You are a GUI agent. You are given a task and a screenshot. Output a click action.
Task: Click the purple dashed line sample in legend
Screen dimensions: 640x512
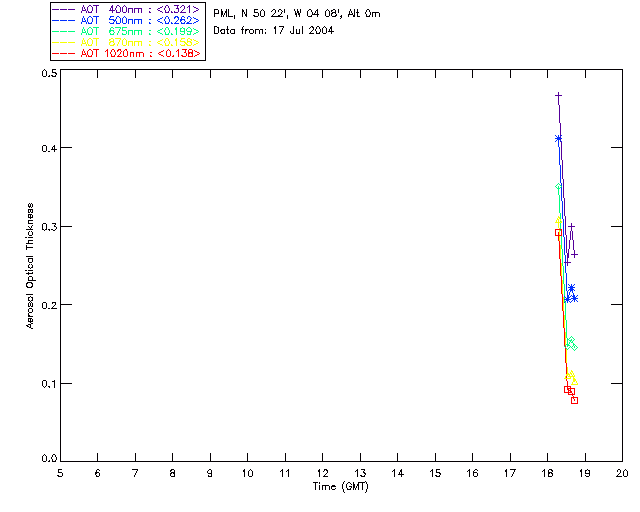click(63, 9)
